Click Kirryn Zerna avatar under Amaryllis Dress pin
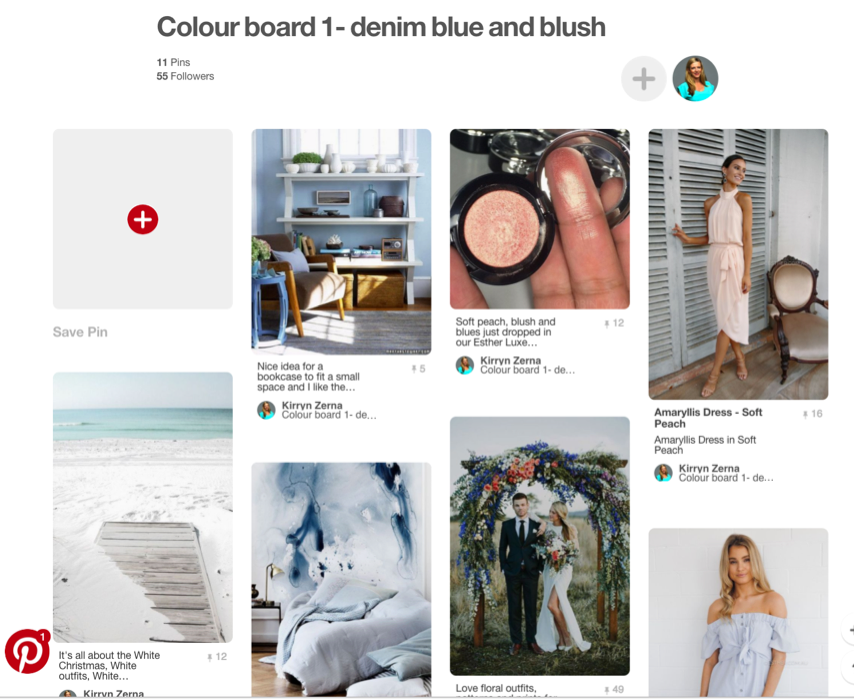This screenshot has height=699, width=854. (x=663, y=472)
